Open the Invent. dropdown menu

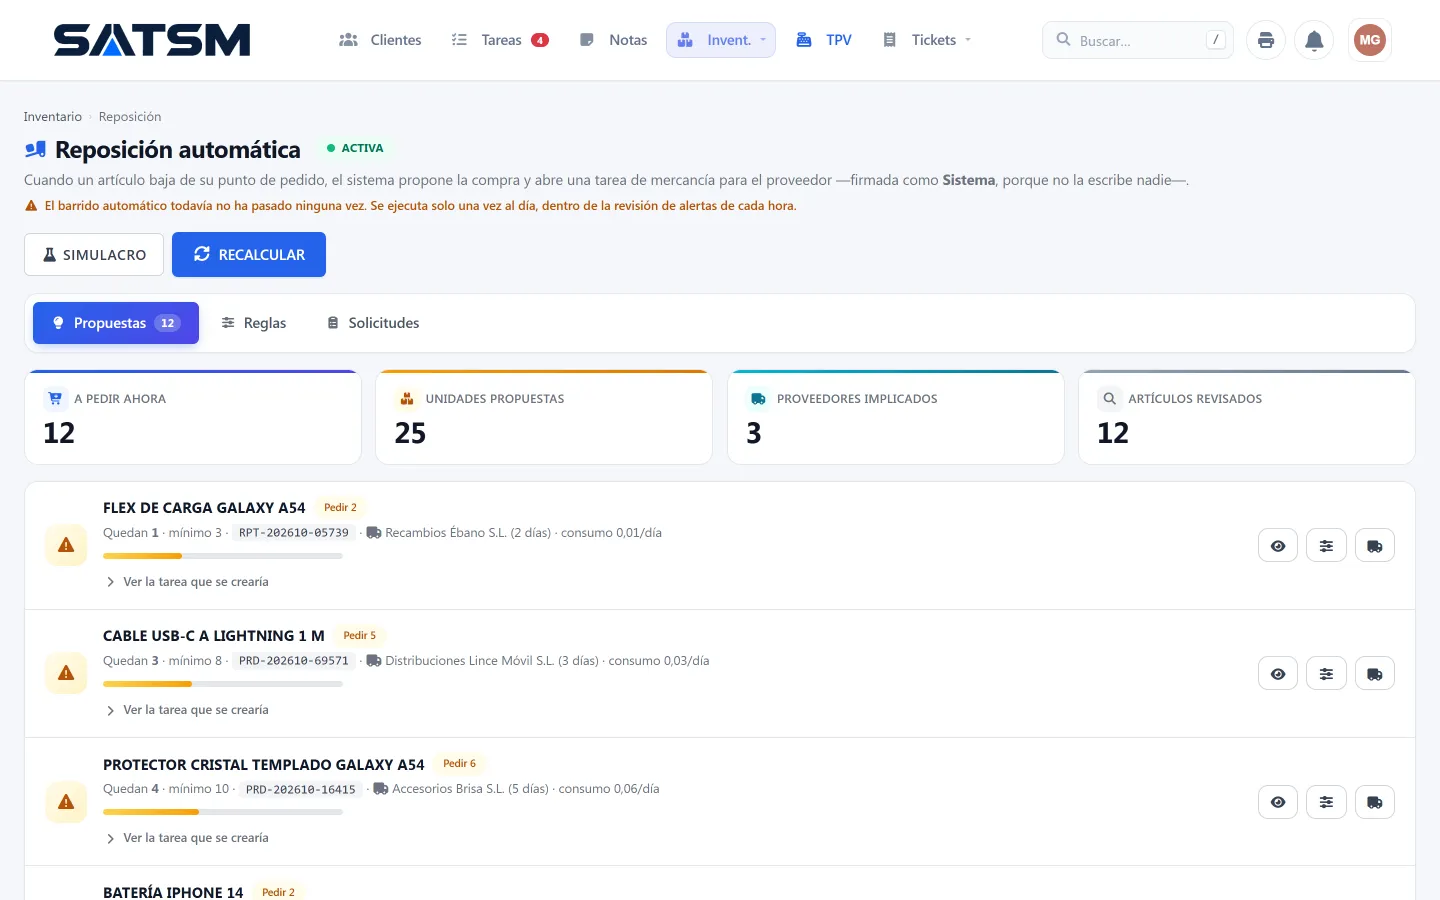tap(721, 40)
